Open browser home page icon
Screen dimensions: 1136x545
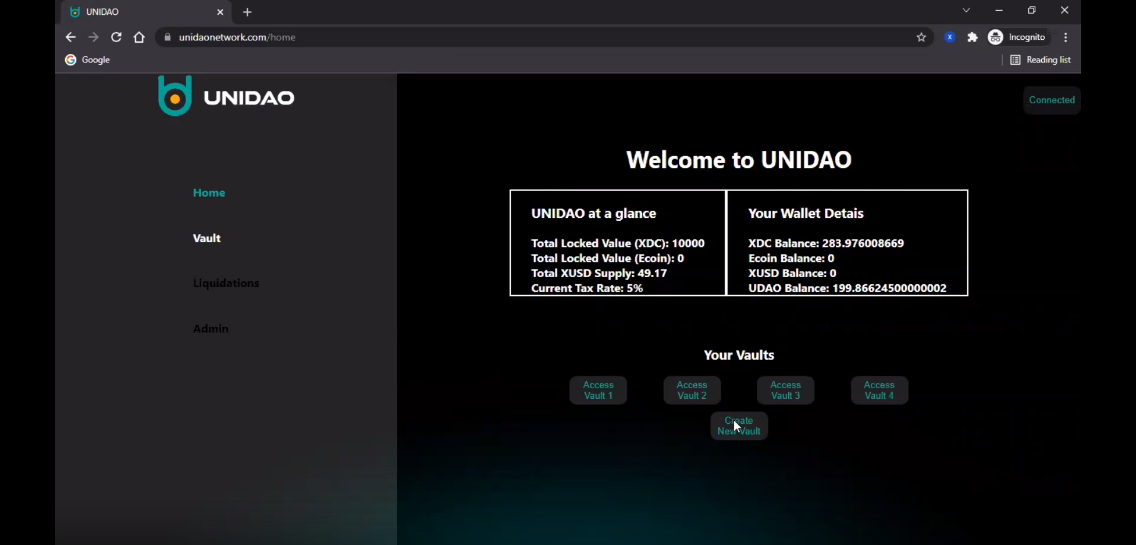(x=139, y=37)
